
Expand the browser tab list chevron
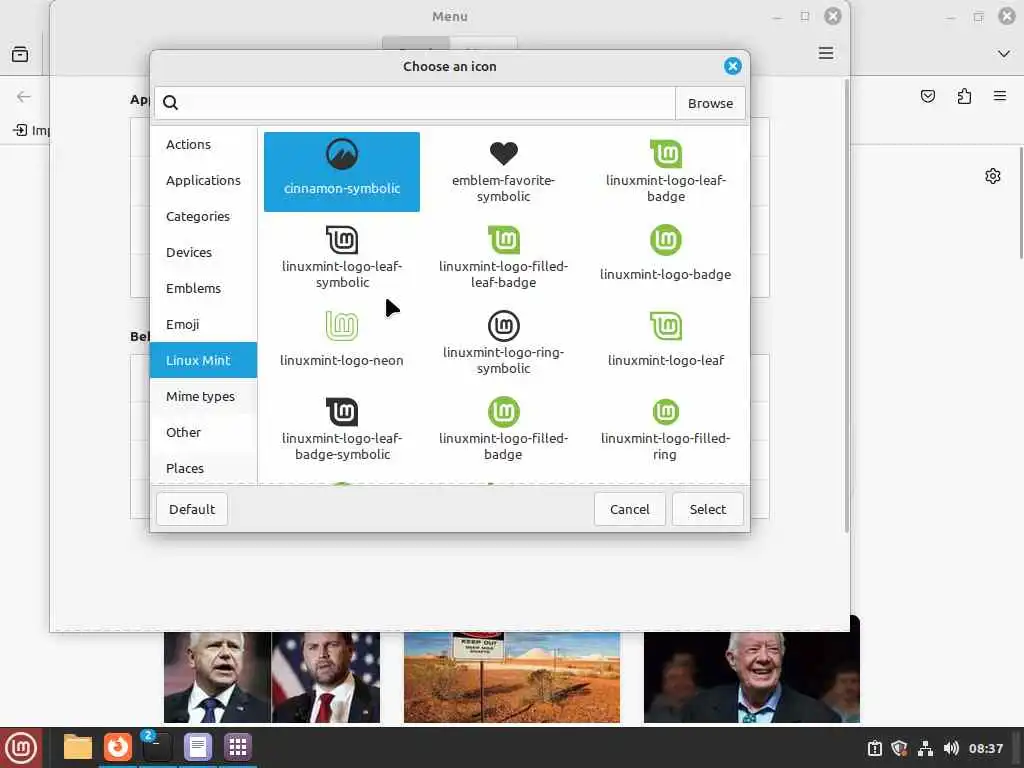(1003, 54)
